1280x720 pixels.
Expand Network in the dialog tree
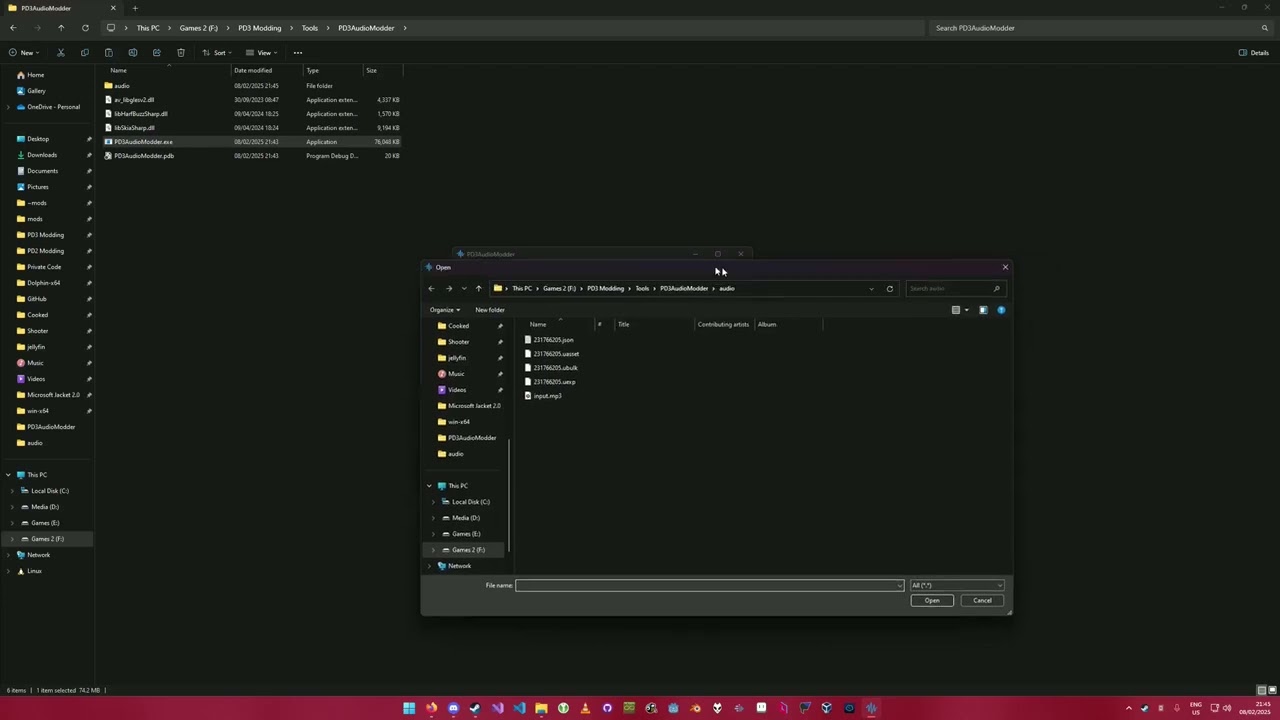point(430,566)
